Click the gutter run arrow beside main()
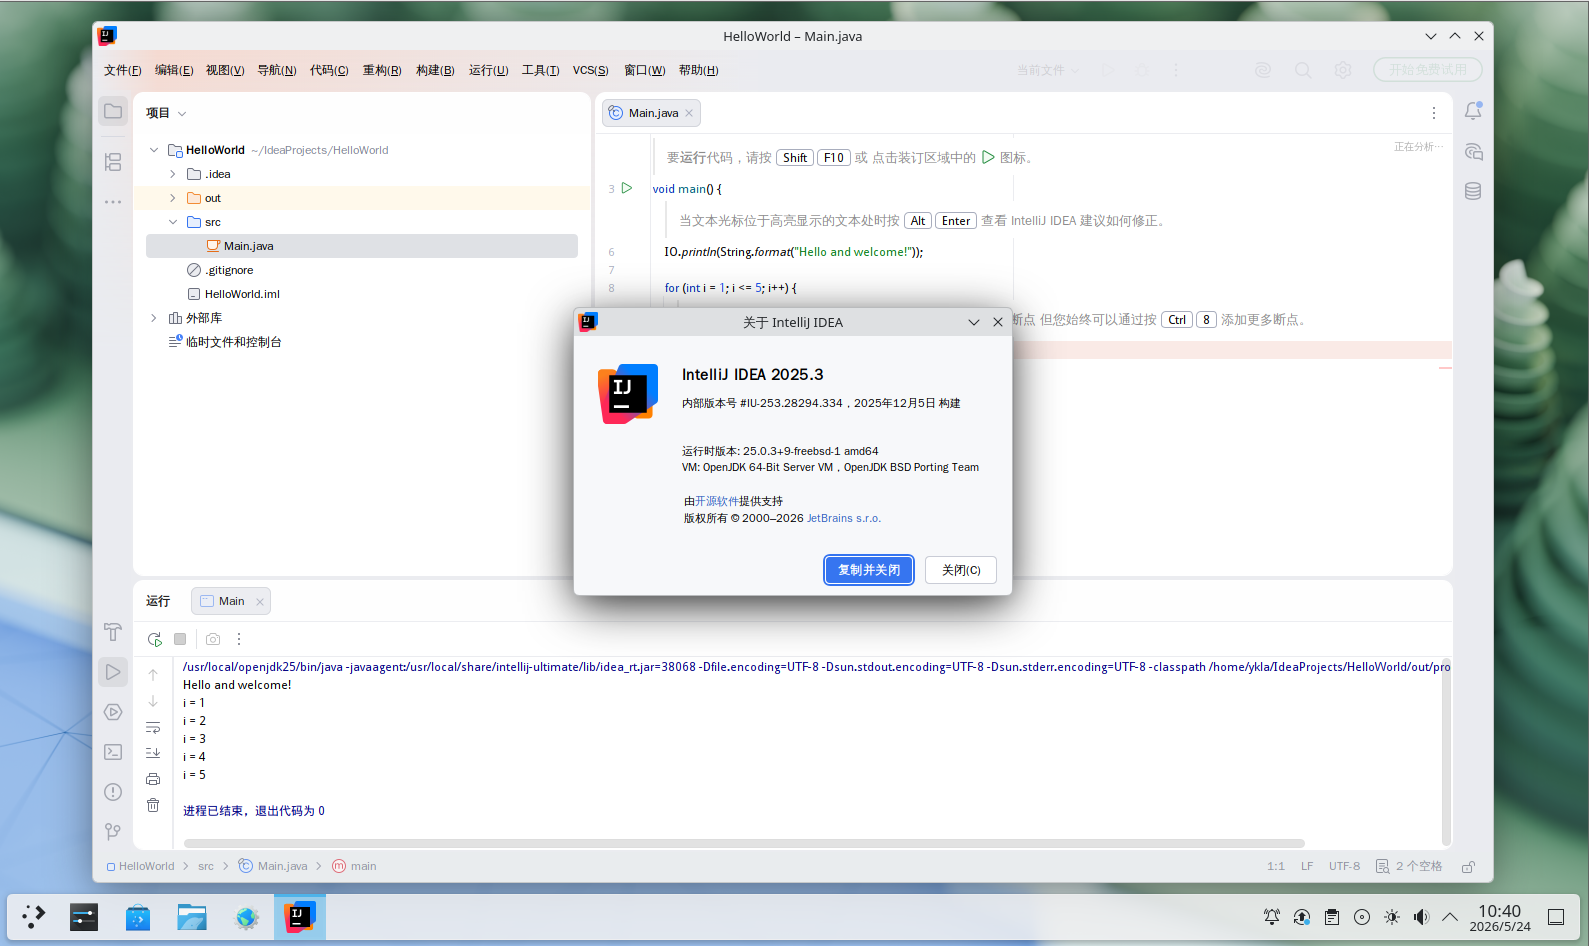The width and height of the screenshot is (1589, 946). point(627,188)
